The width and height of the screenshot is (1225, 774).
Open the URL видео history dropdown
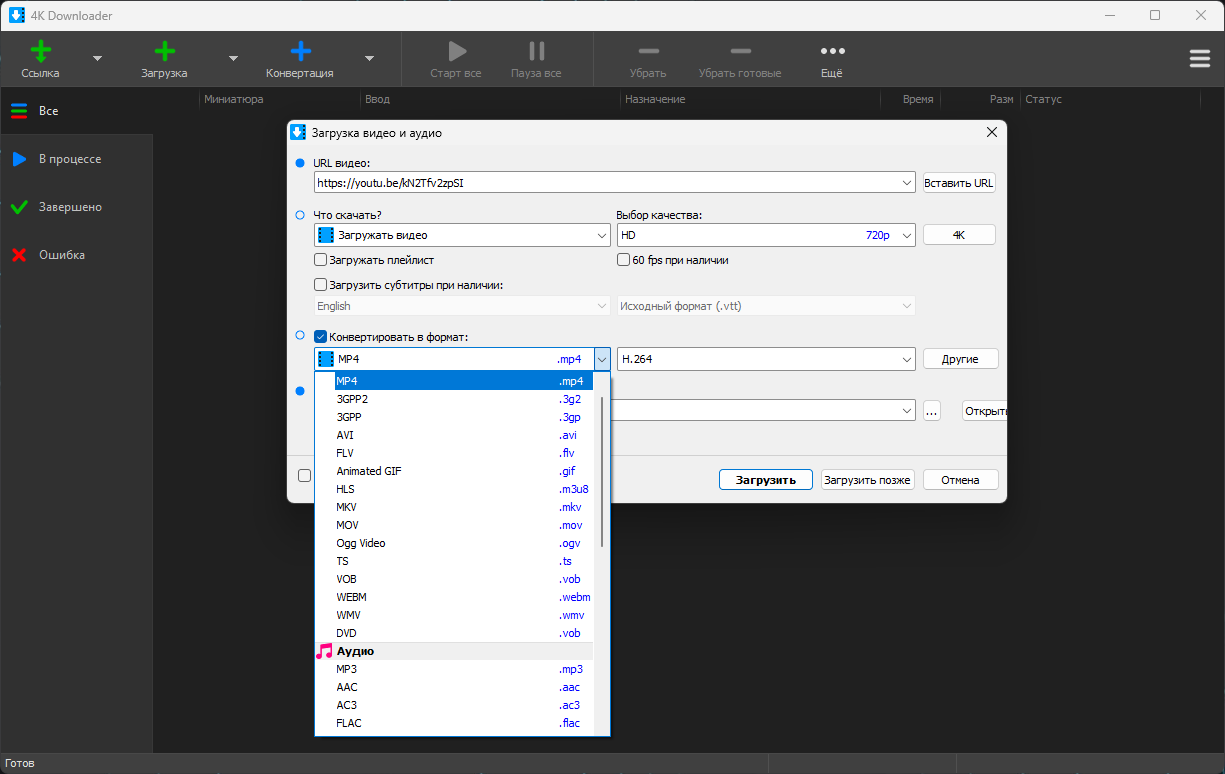point(907,183)
